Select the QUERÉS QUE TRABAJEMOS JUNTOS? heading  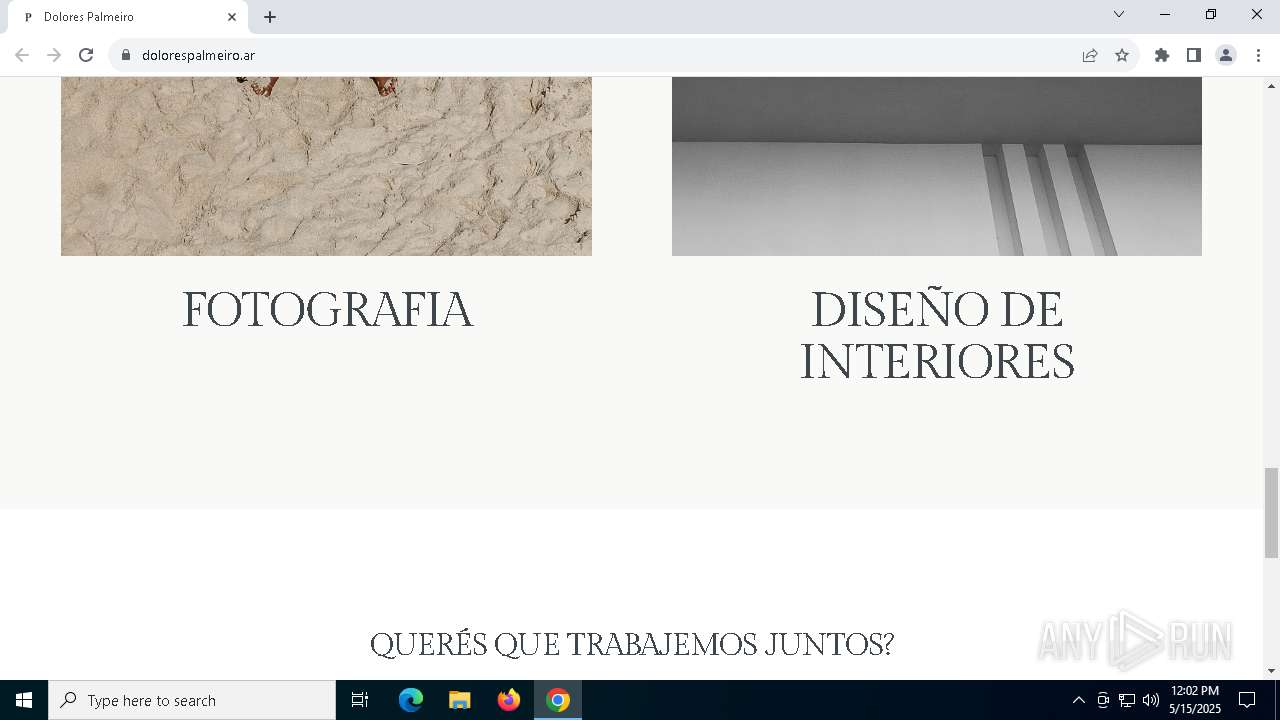tap(632, 644)
